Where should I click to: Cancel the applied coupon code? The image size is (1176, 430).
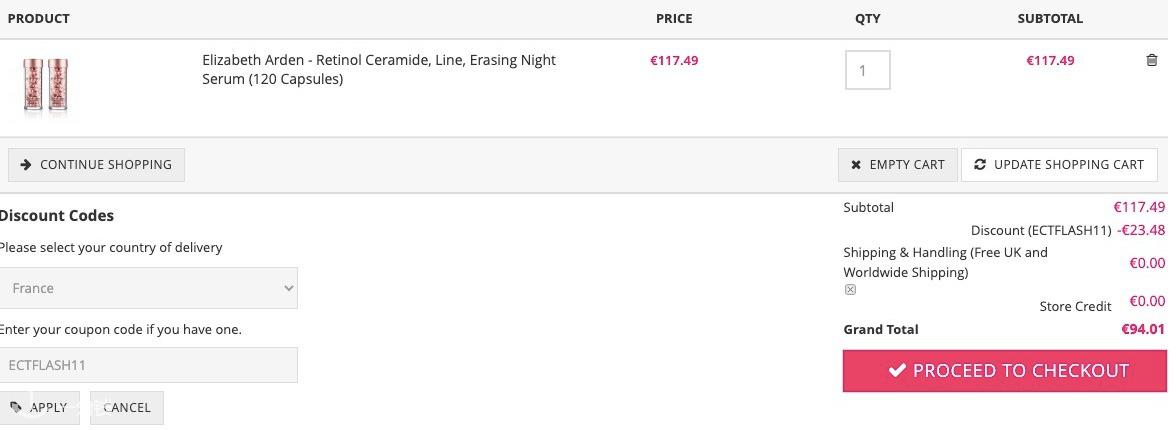(x=126, y=407)
